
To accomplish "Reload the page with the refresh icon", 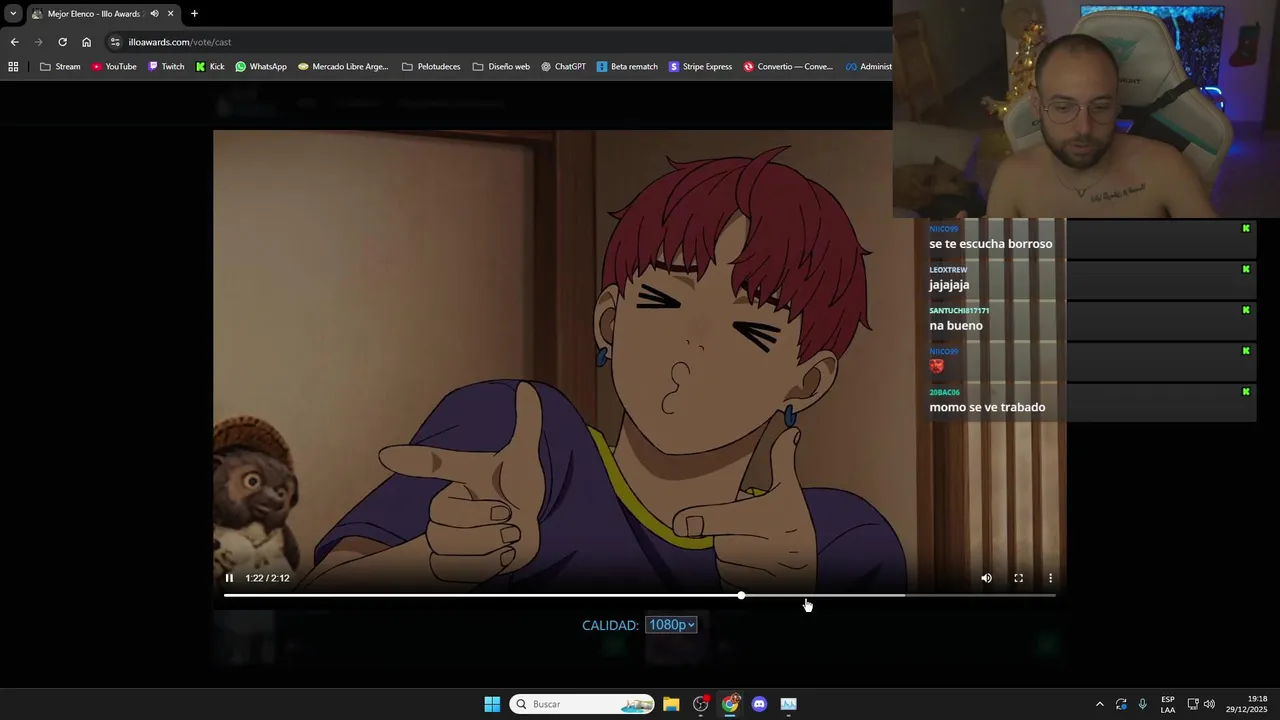I will click(x=62, y=42).
